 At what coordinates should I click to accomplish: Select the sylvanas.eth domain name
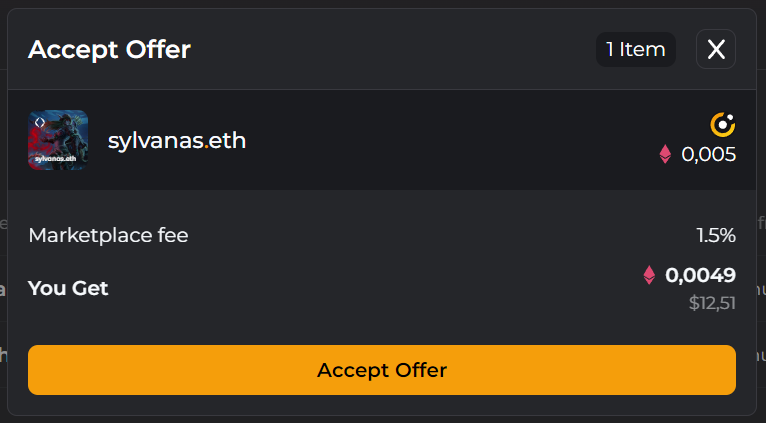[176, 141]
